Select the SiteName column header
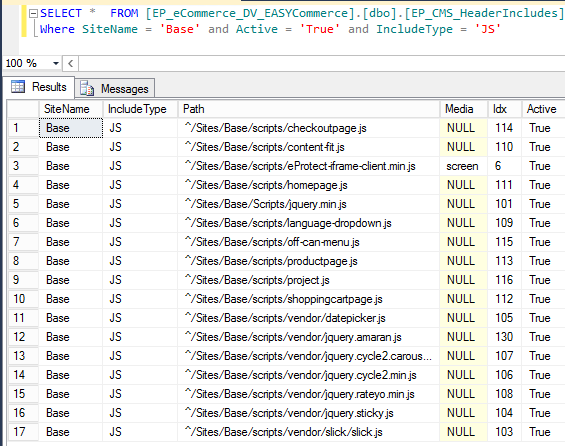The image size is (565, 446). 71,109
